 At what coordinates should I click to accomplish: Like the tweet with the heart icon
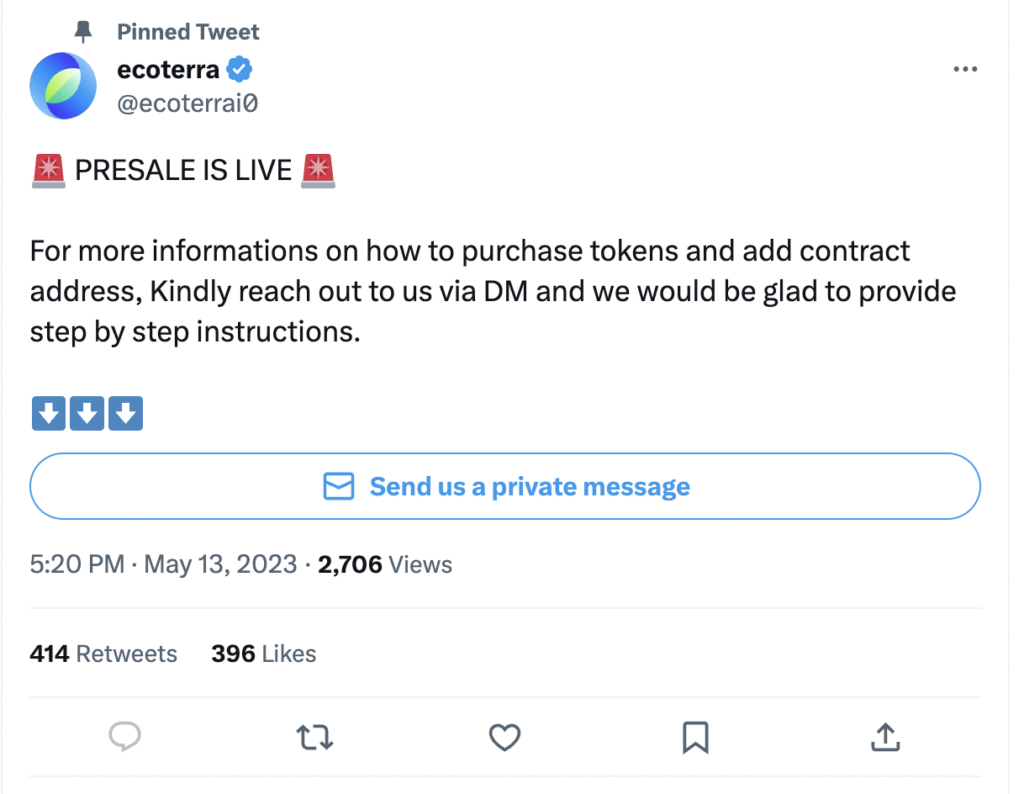[505, 738]
